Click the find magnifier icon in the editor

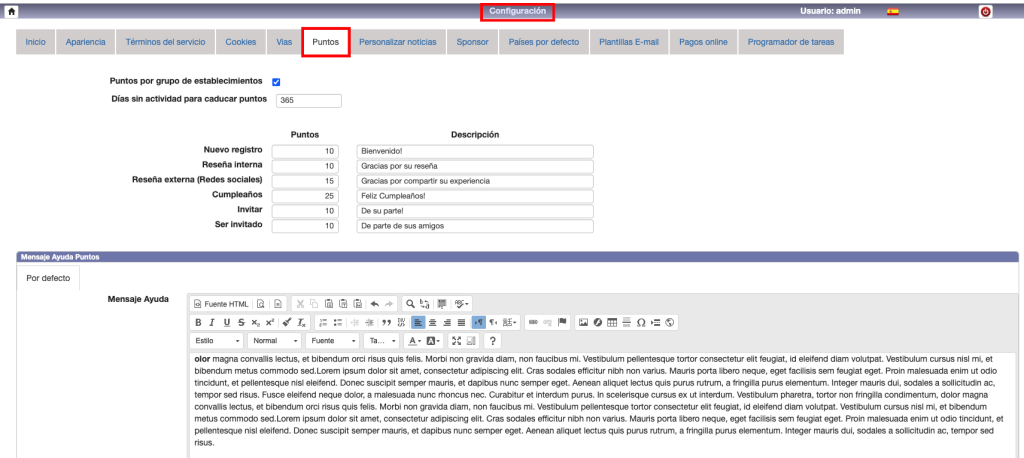410,303
